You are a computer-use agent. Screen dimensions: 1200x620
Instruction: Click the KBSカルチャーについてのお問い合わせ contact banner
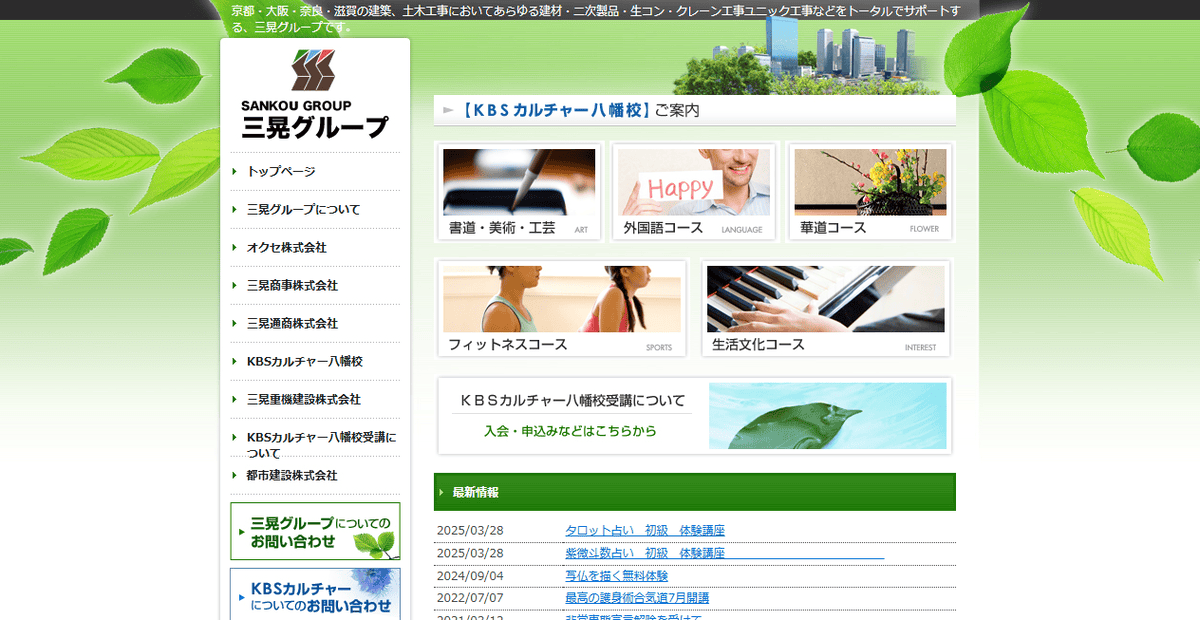point(314,595)
